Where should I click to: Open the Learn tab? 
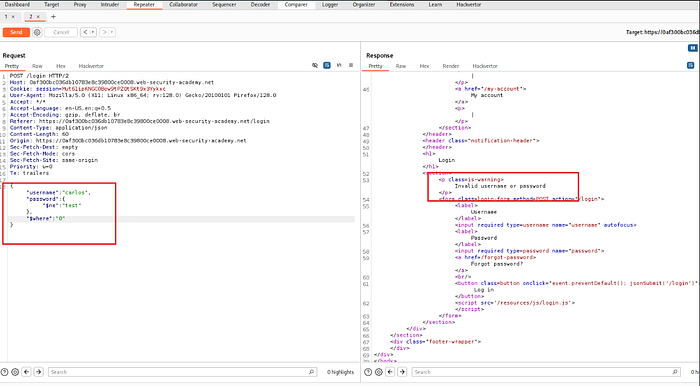(x=435, y=4)
